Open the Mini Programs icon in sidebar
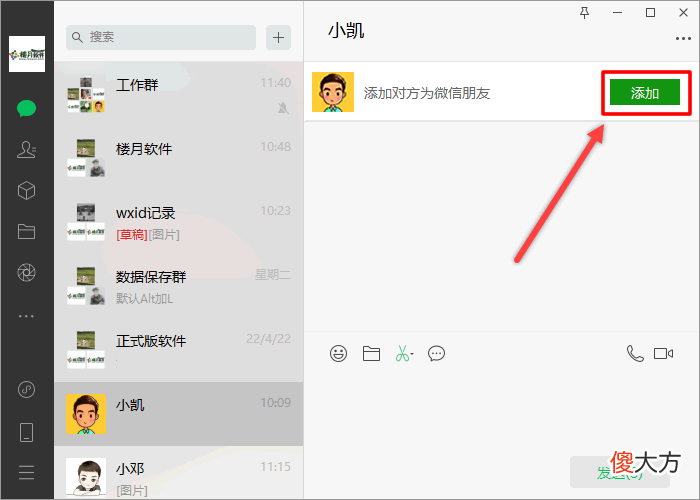Image resolution: width=700 pixels, height=500 pixels. coord(26,389)
